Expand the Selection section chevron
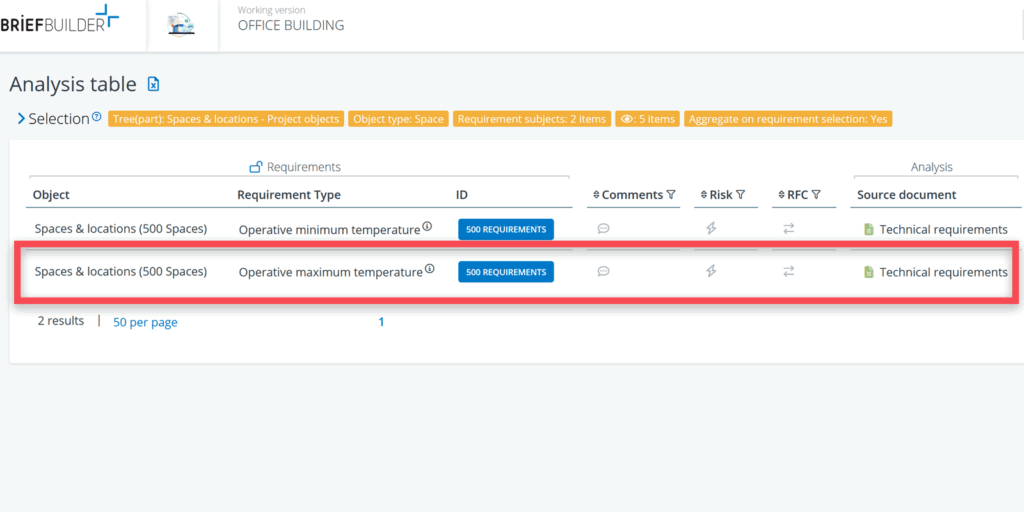This screenshot has width=1024, height=512. [x=20, y=119]
